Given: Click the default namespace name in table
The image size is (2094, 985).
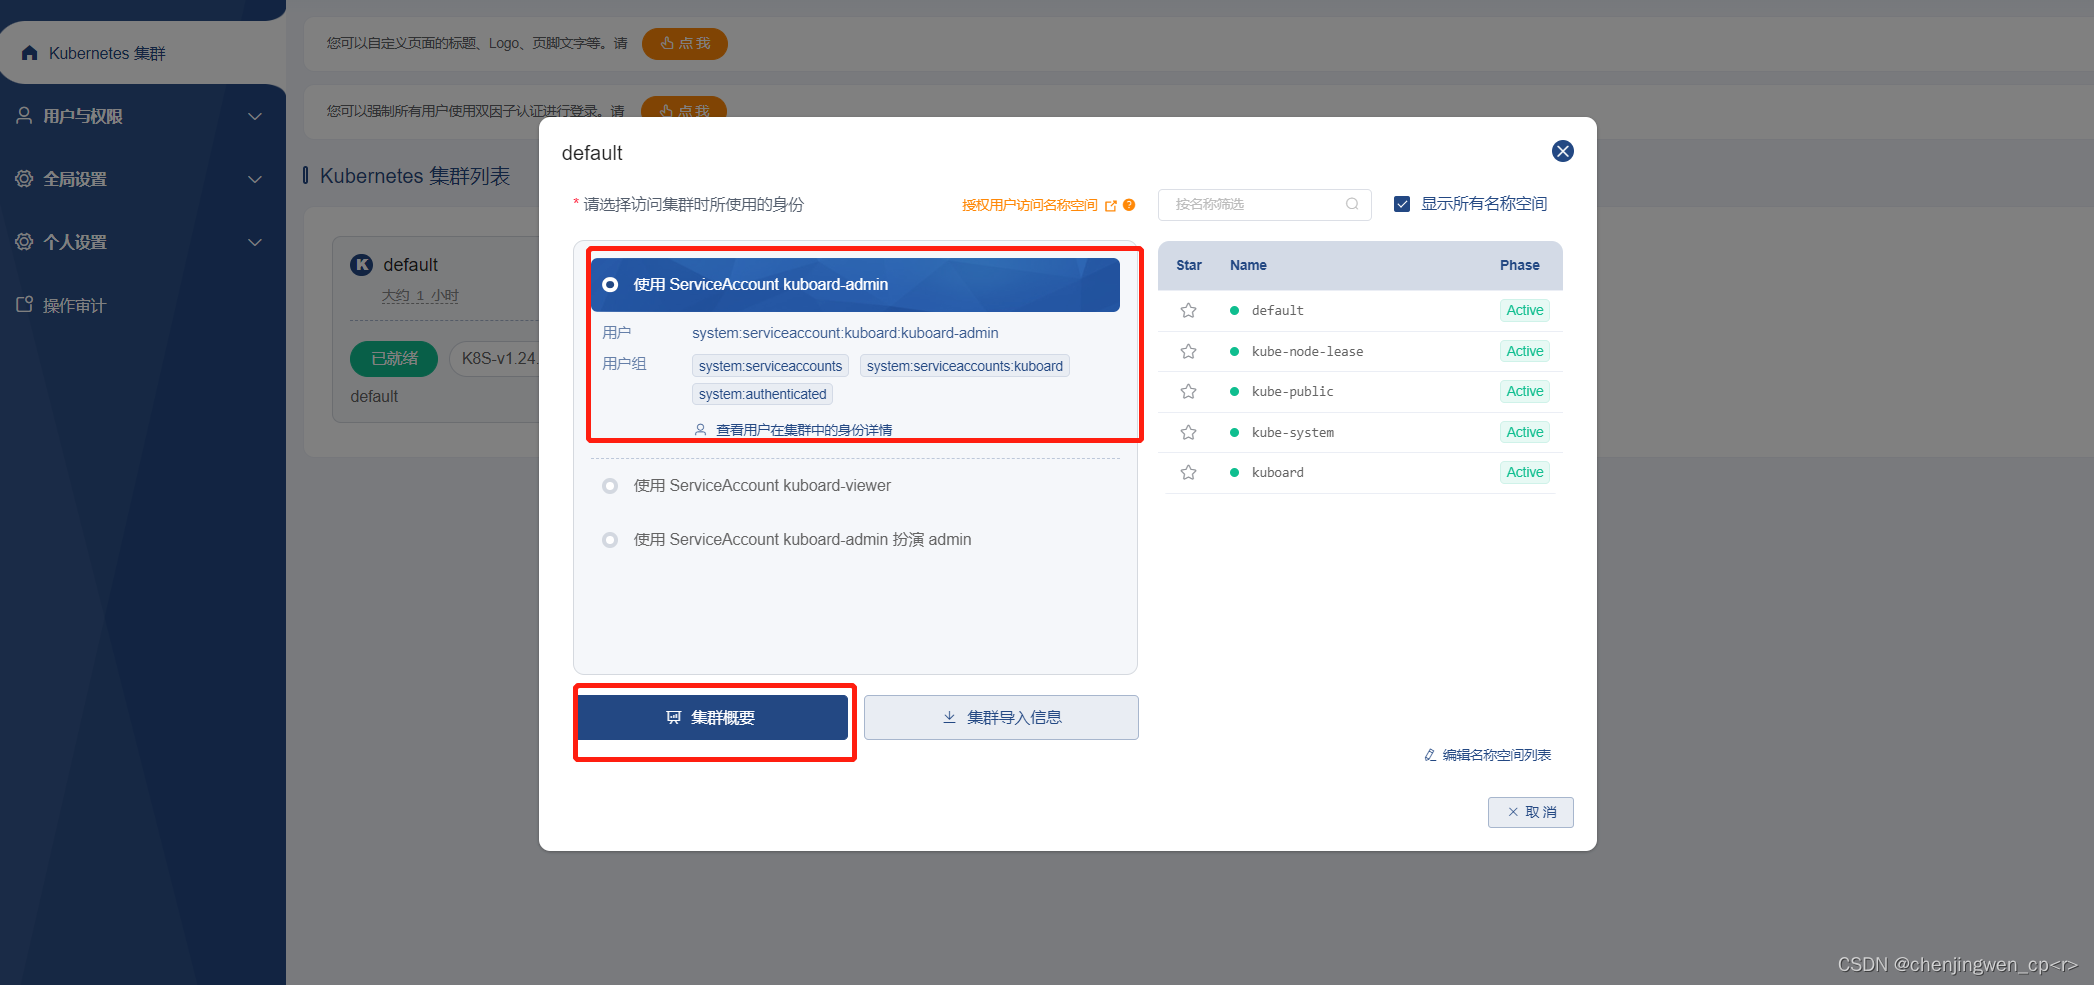Looking at the screenshot, I should pyautogui.click(x=1277, y=311).
